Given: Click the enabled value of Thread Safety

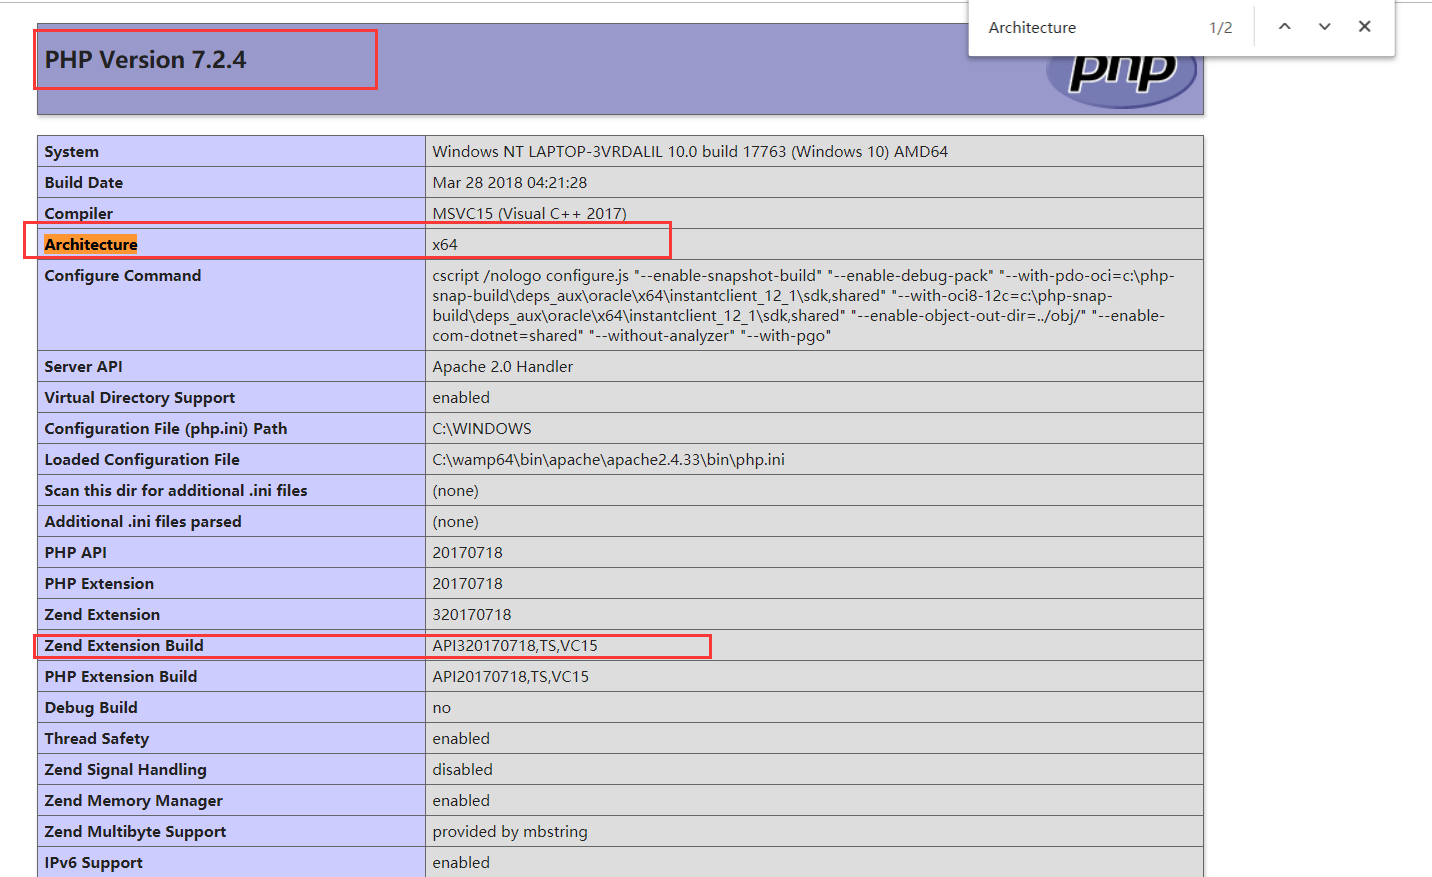Looking at the screenshot, I should pyautogui.click(x=461, y=739).
